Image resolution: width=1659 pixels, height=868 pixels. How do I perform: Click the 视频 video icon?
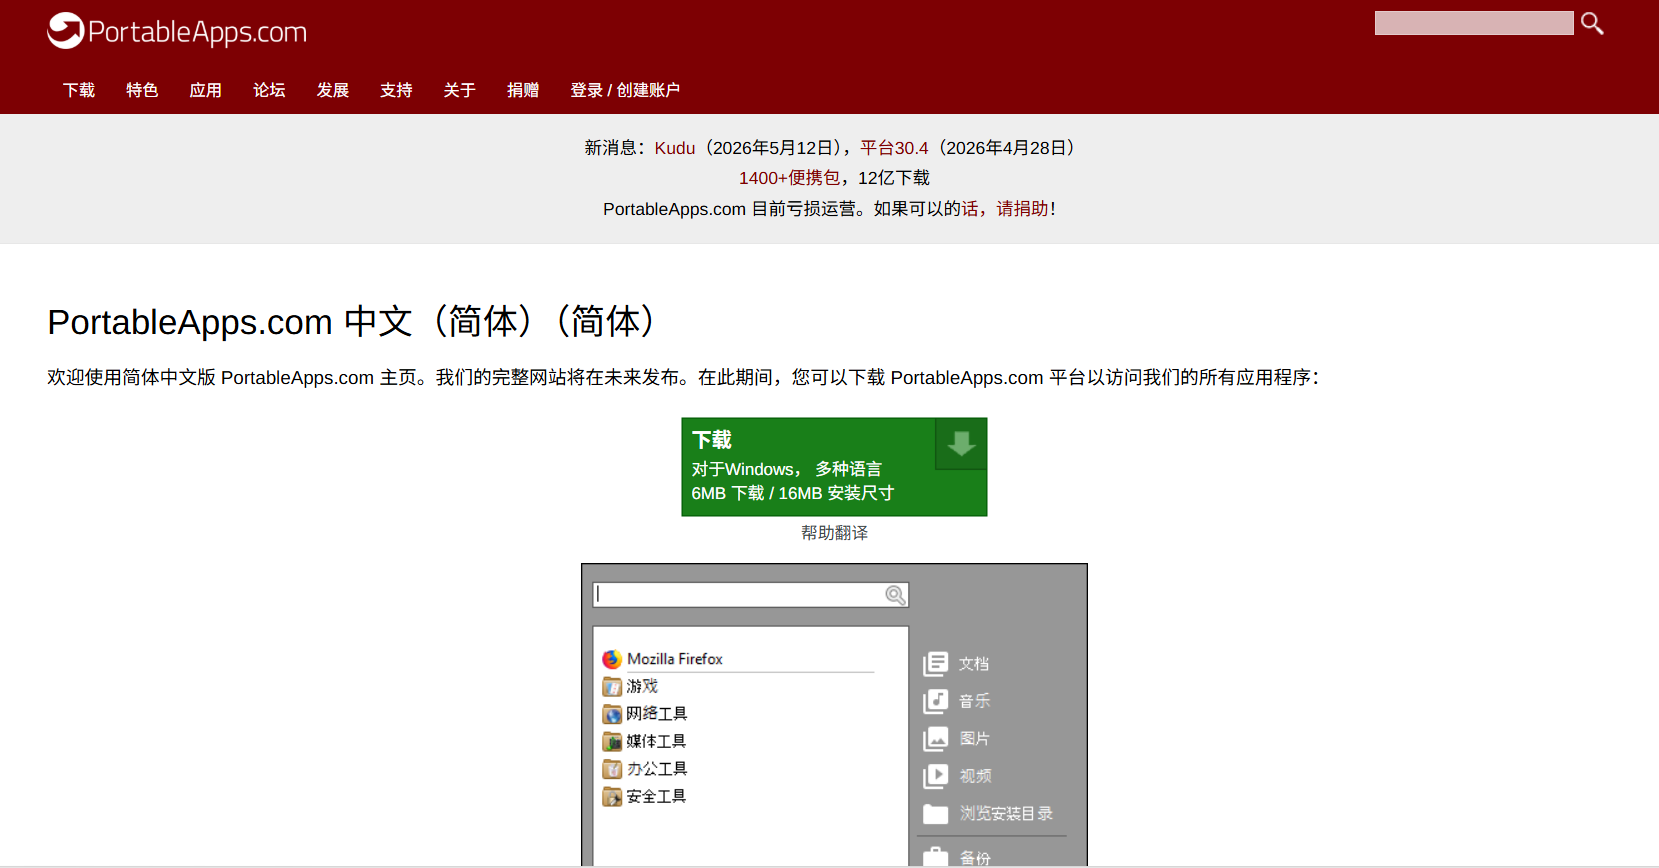[935, 776]
